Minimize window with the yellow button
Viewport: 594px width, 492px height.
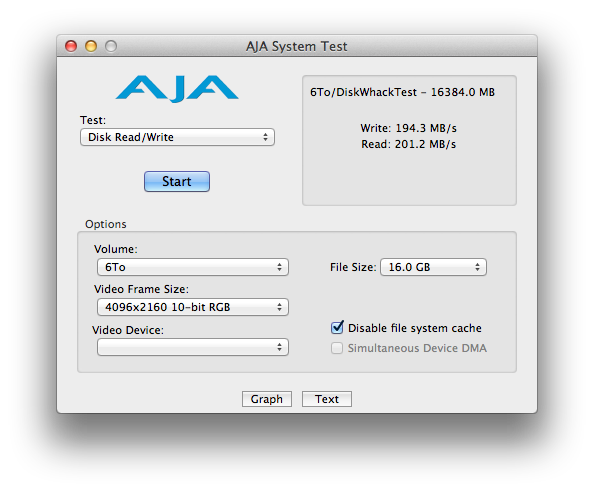91,46
